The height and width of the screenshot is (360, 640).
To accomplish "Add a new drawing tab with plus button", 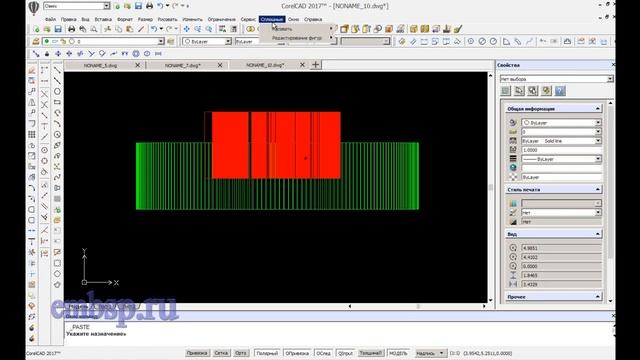I will (316, 65).
